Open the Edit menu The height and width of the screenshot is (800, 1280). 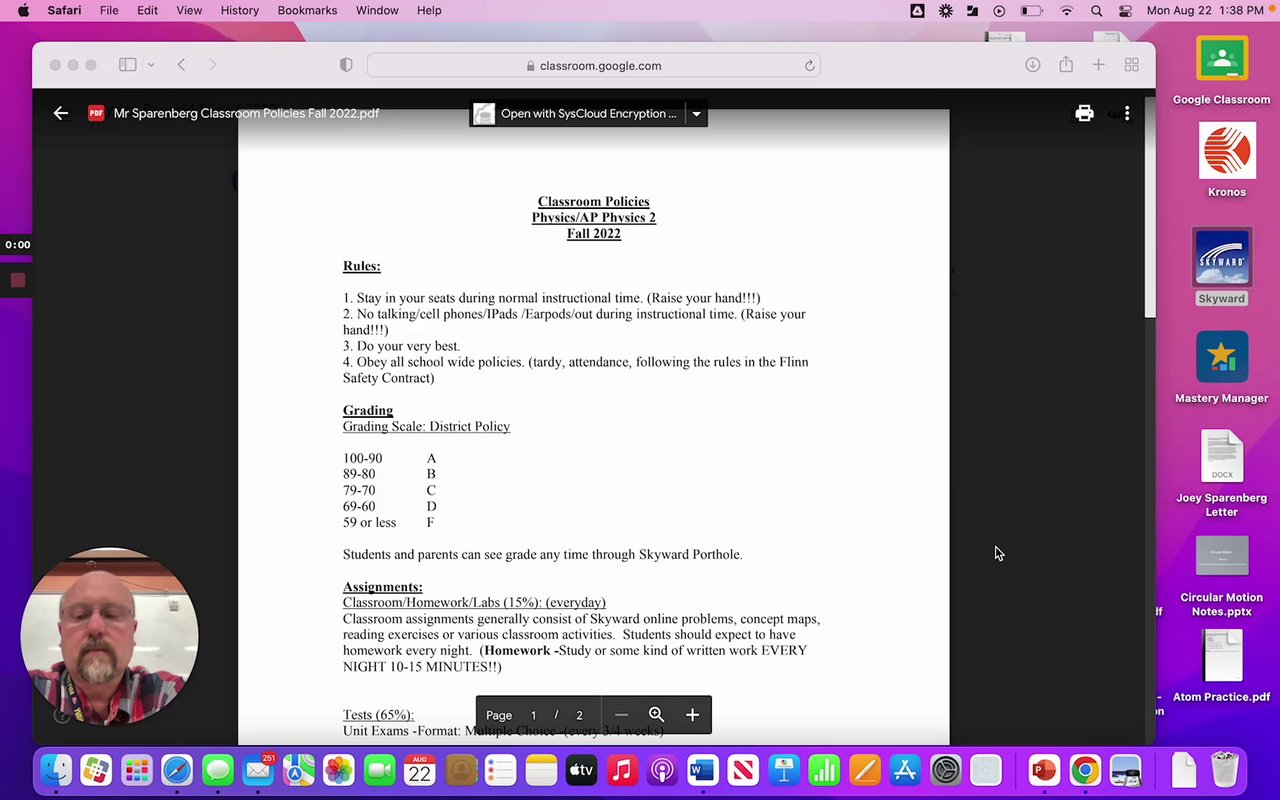tap(147, 10)
